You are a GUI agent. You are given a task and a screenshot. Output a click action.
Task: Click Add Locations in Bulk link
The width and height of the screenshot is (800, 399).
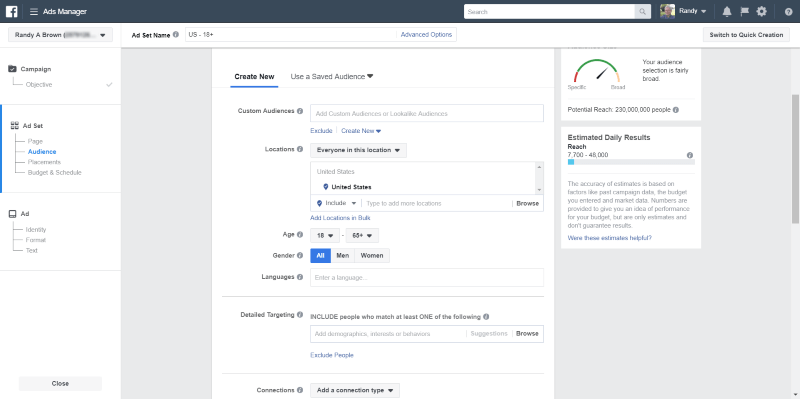340,218
